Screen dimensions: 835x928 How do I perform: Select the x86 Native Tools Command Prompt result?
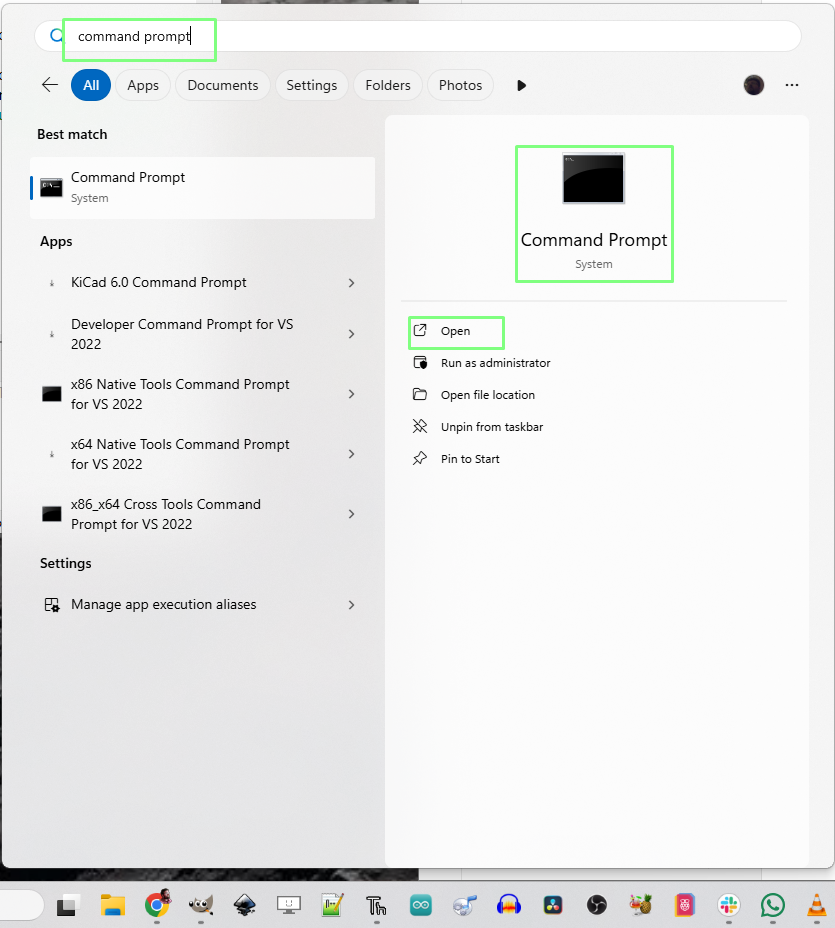pos(202,394)
